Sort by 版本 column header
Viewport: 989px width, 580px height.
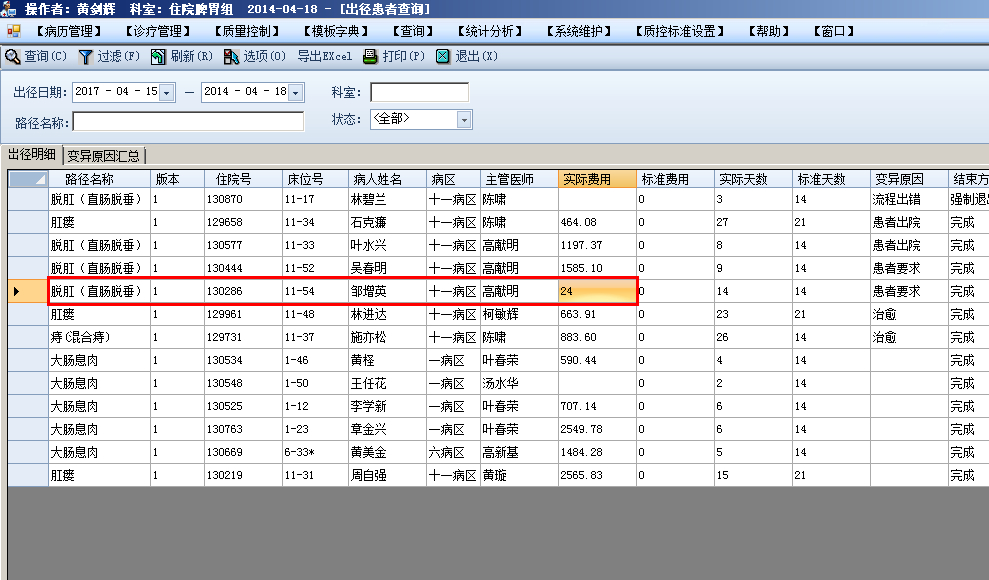coord(177,179)
